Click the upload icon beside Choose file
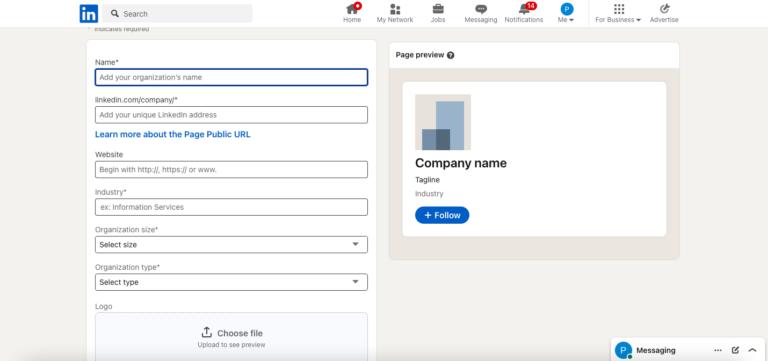The image size is (768, 361). tap(207, 333)
